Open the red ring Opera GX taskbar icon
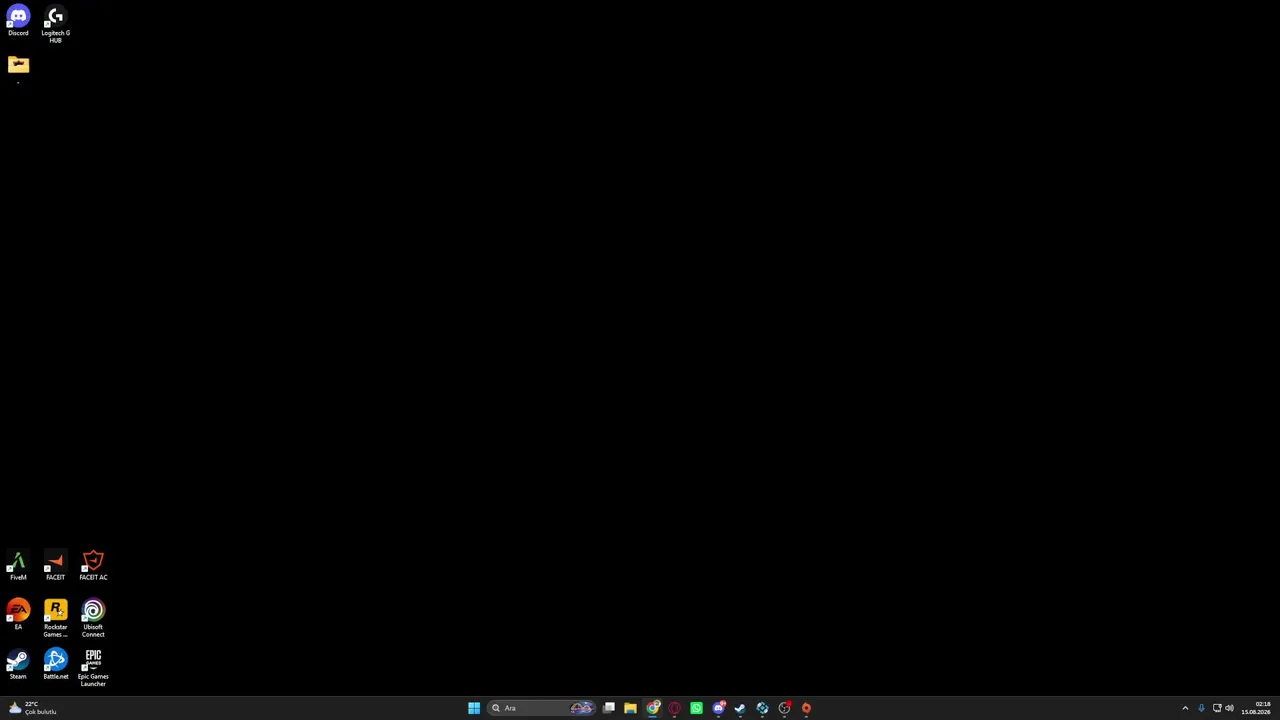 coord(675,708)
